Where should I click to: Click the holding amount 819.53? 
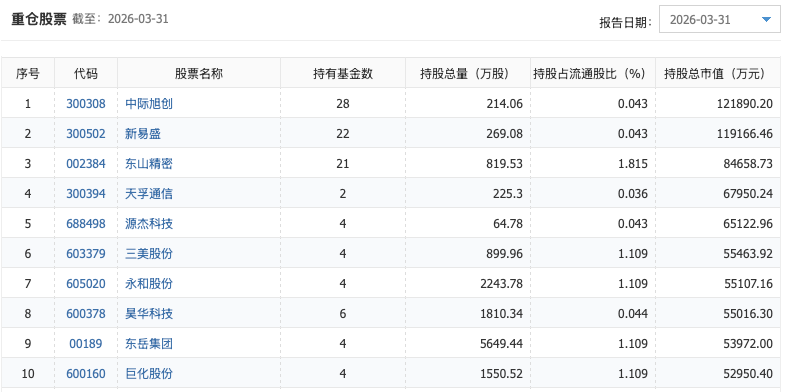504,164
